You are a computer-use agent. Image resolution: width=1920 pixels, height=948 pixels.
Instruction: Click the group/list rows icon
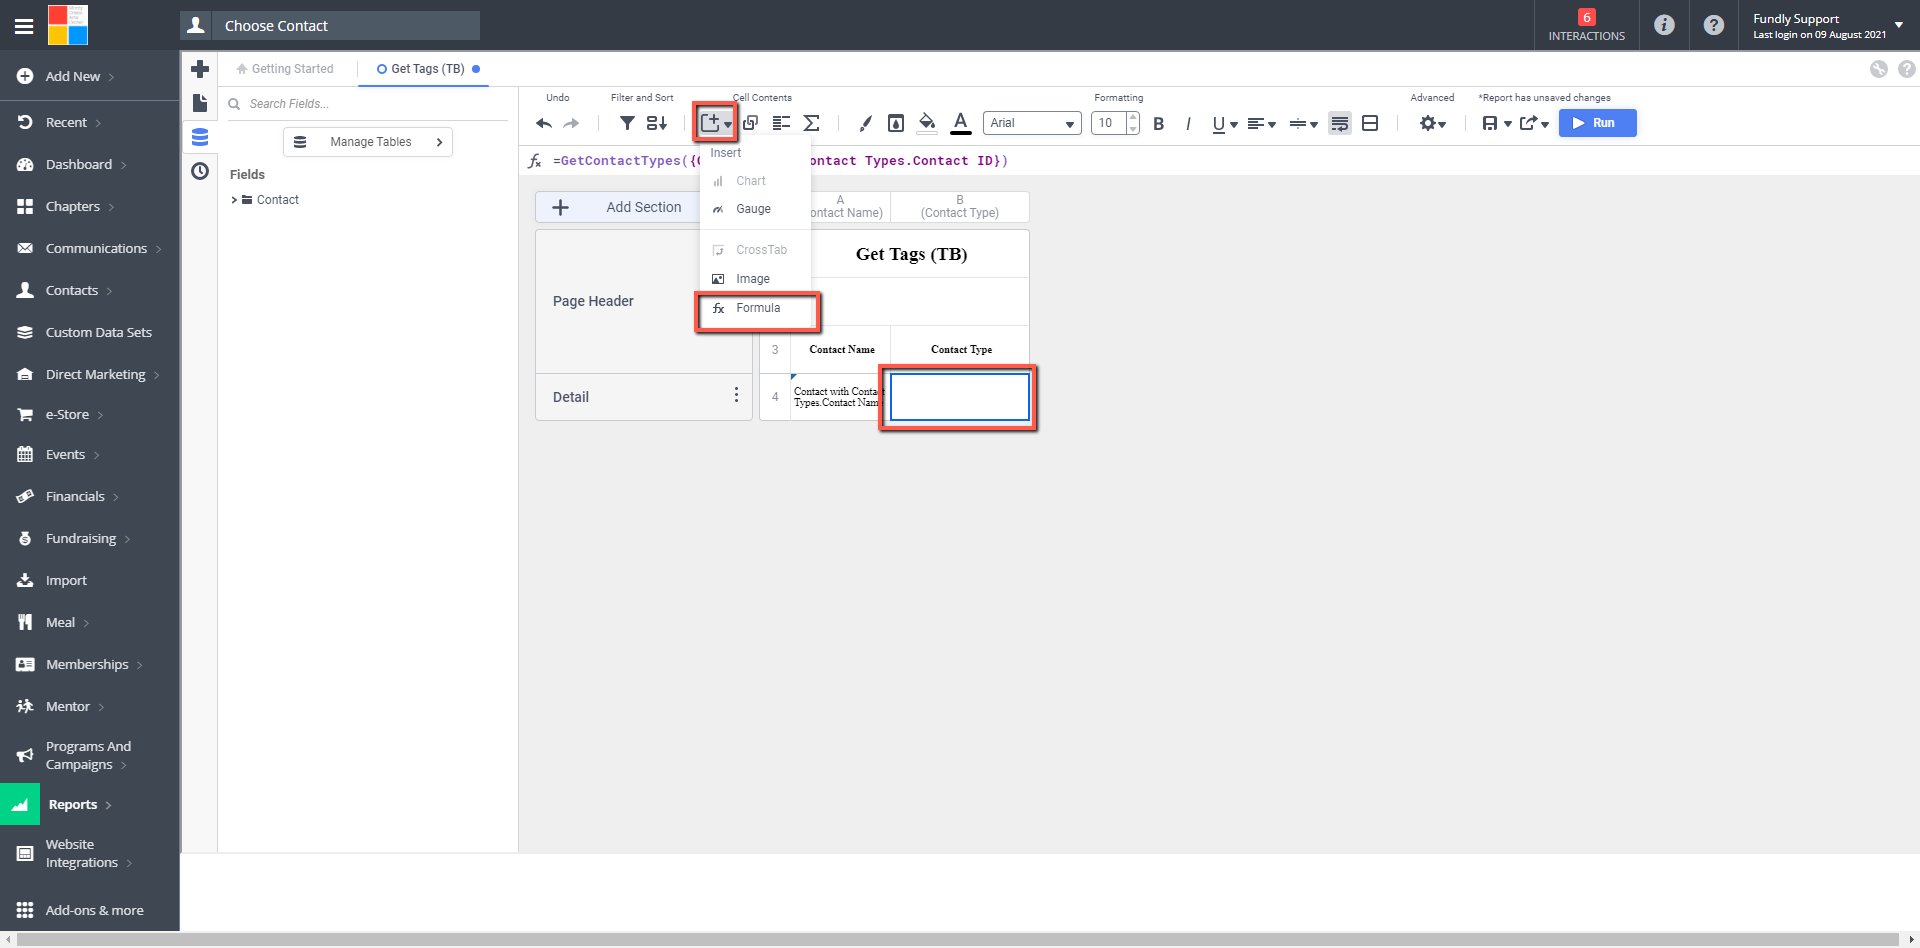[781, 123]
